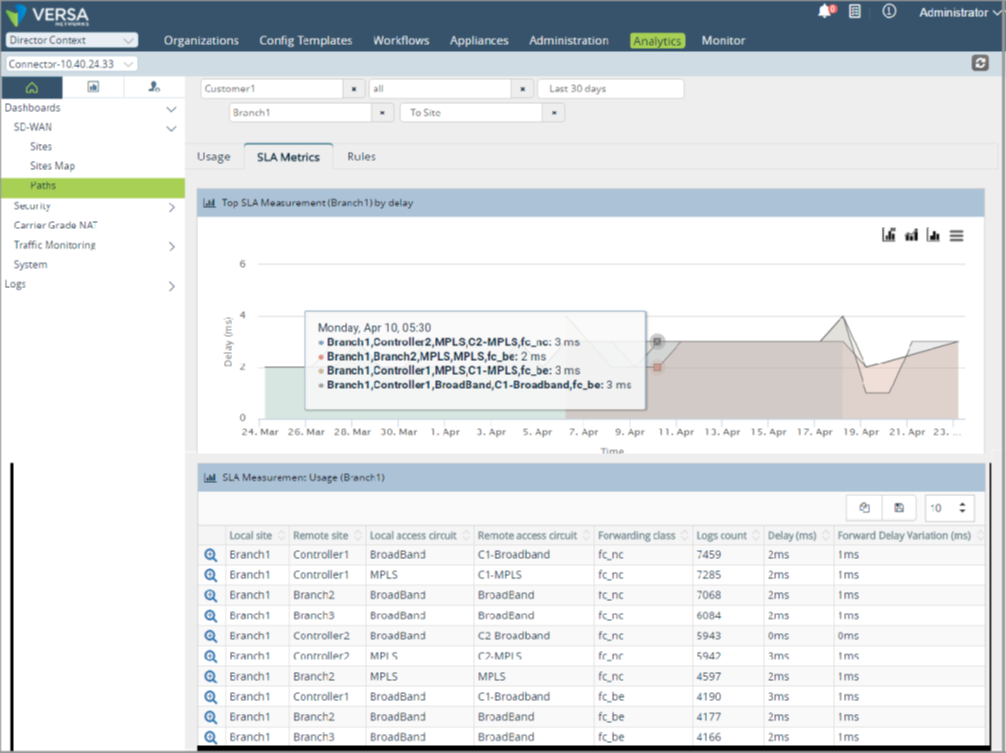Image resolution: width=1006 pixels, height=753 pixels.
Task: Click the copy table icon
Action: (864, 508)
